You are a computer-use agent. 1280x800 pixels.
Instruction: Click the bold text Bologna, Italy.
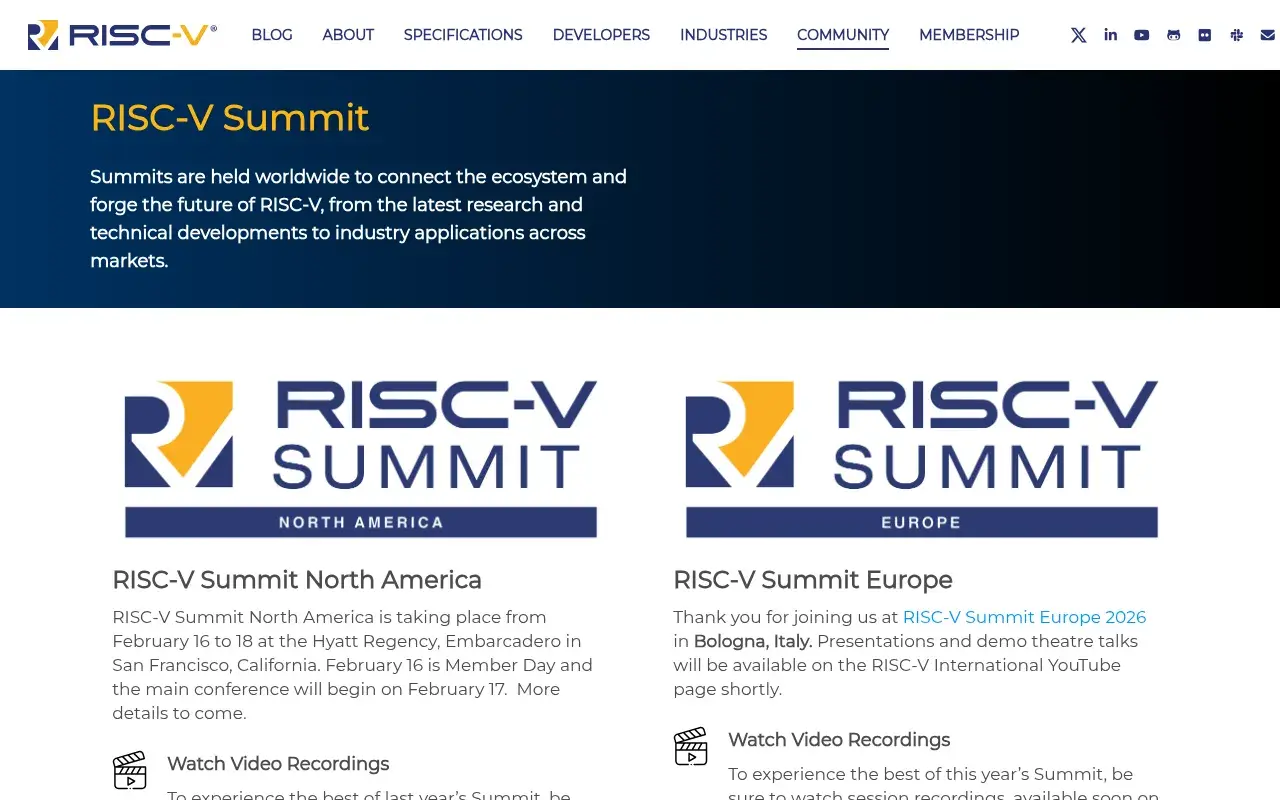click(x=753, y=641)
